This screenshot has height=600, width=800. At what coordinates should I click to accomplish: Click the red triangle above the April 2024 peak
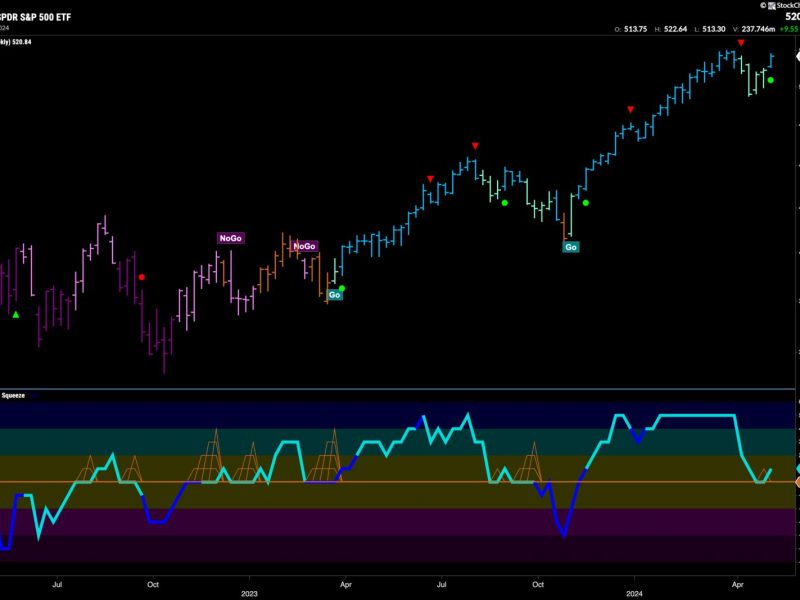pos(741,43)
